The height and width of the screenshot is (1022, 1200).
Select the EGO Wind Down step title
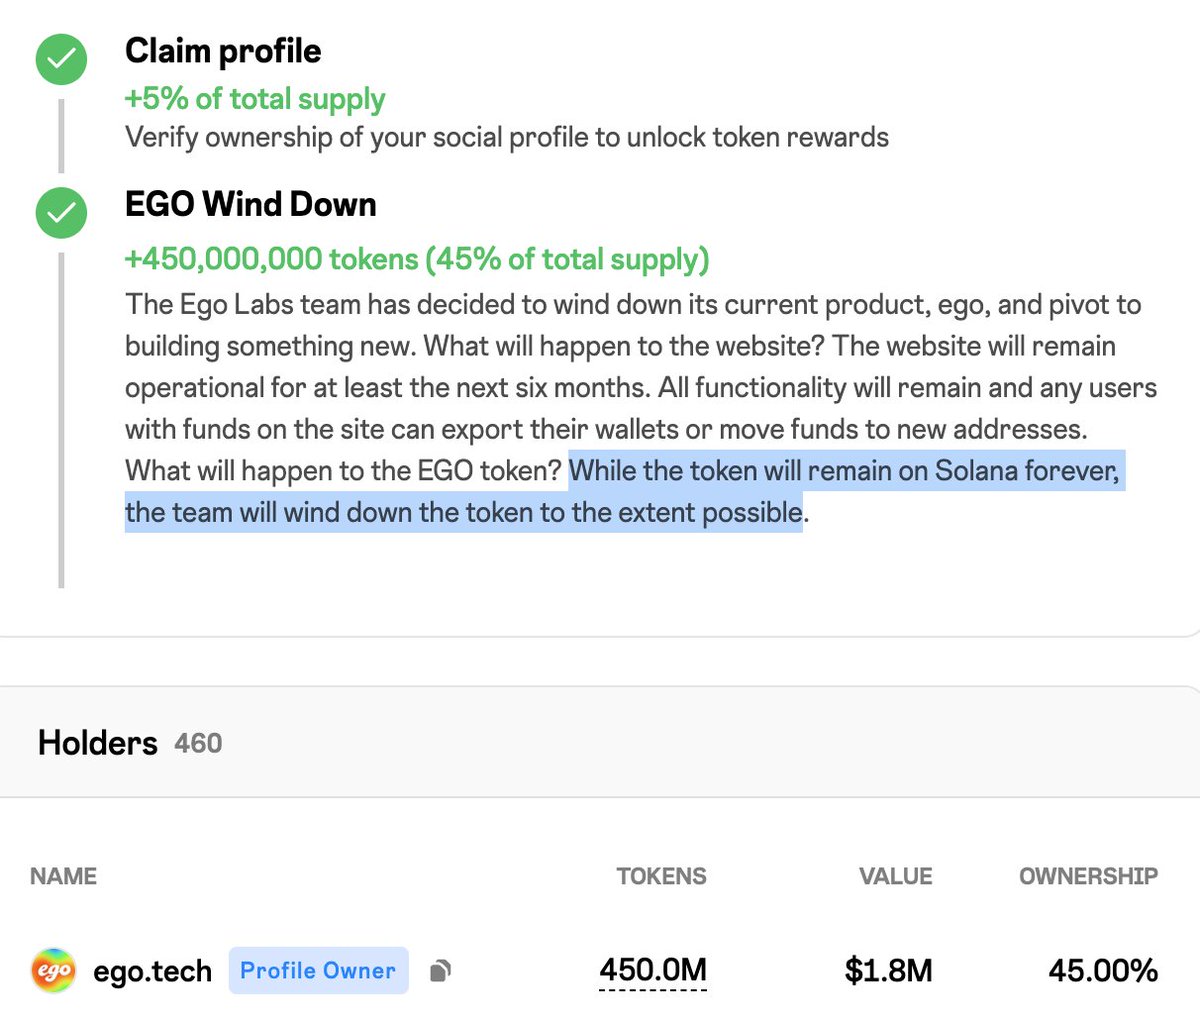coord(250,205)
